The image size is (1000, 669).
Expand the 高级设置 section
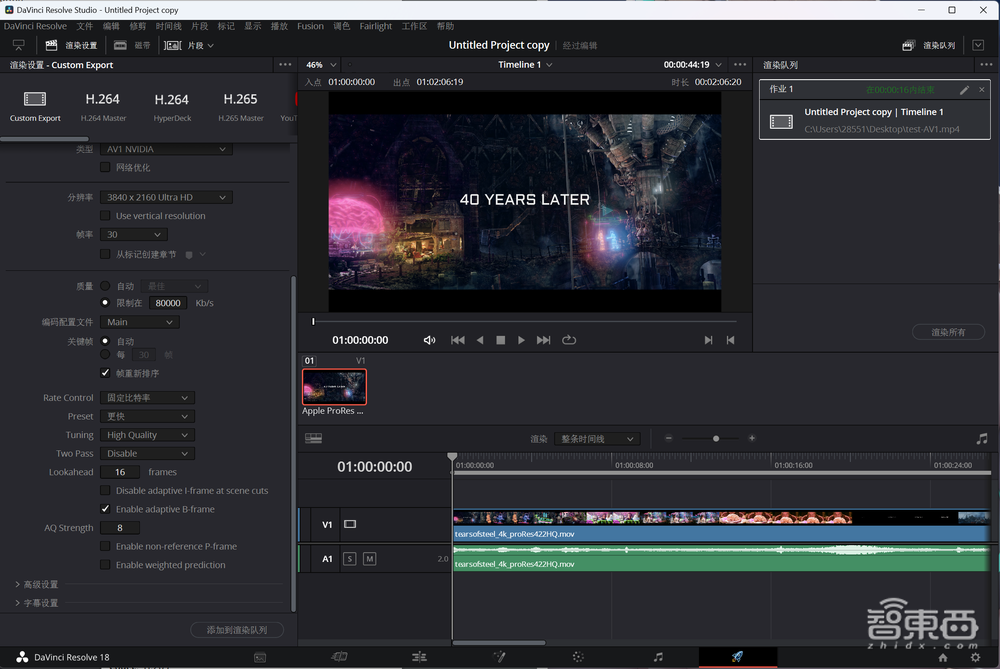(x=37, y=584)
